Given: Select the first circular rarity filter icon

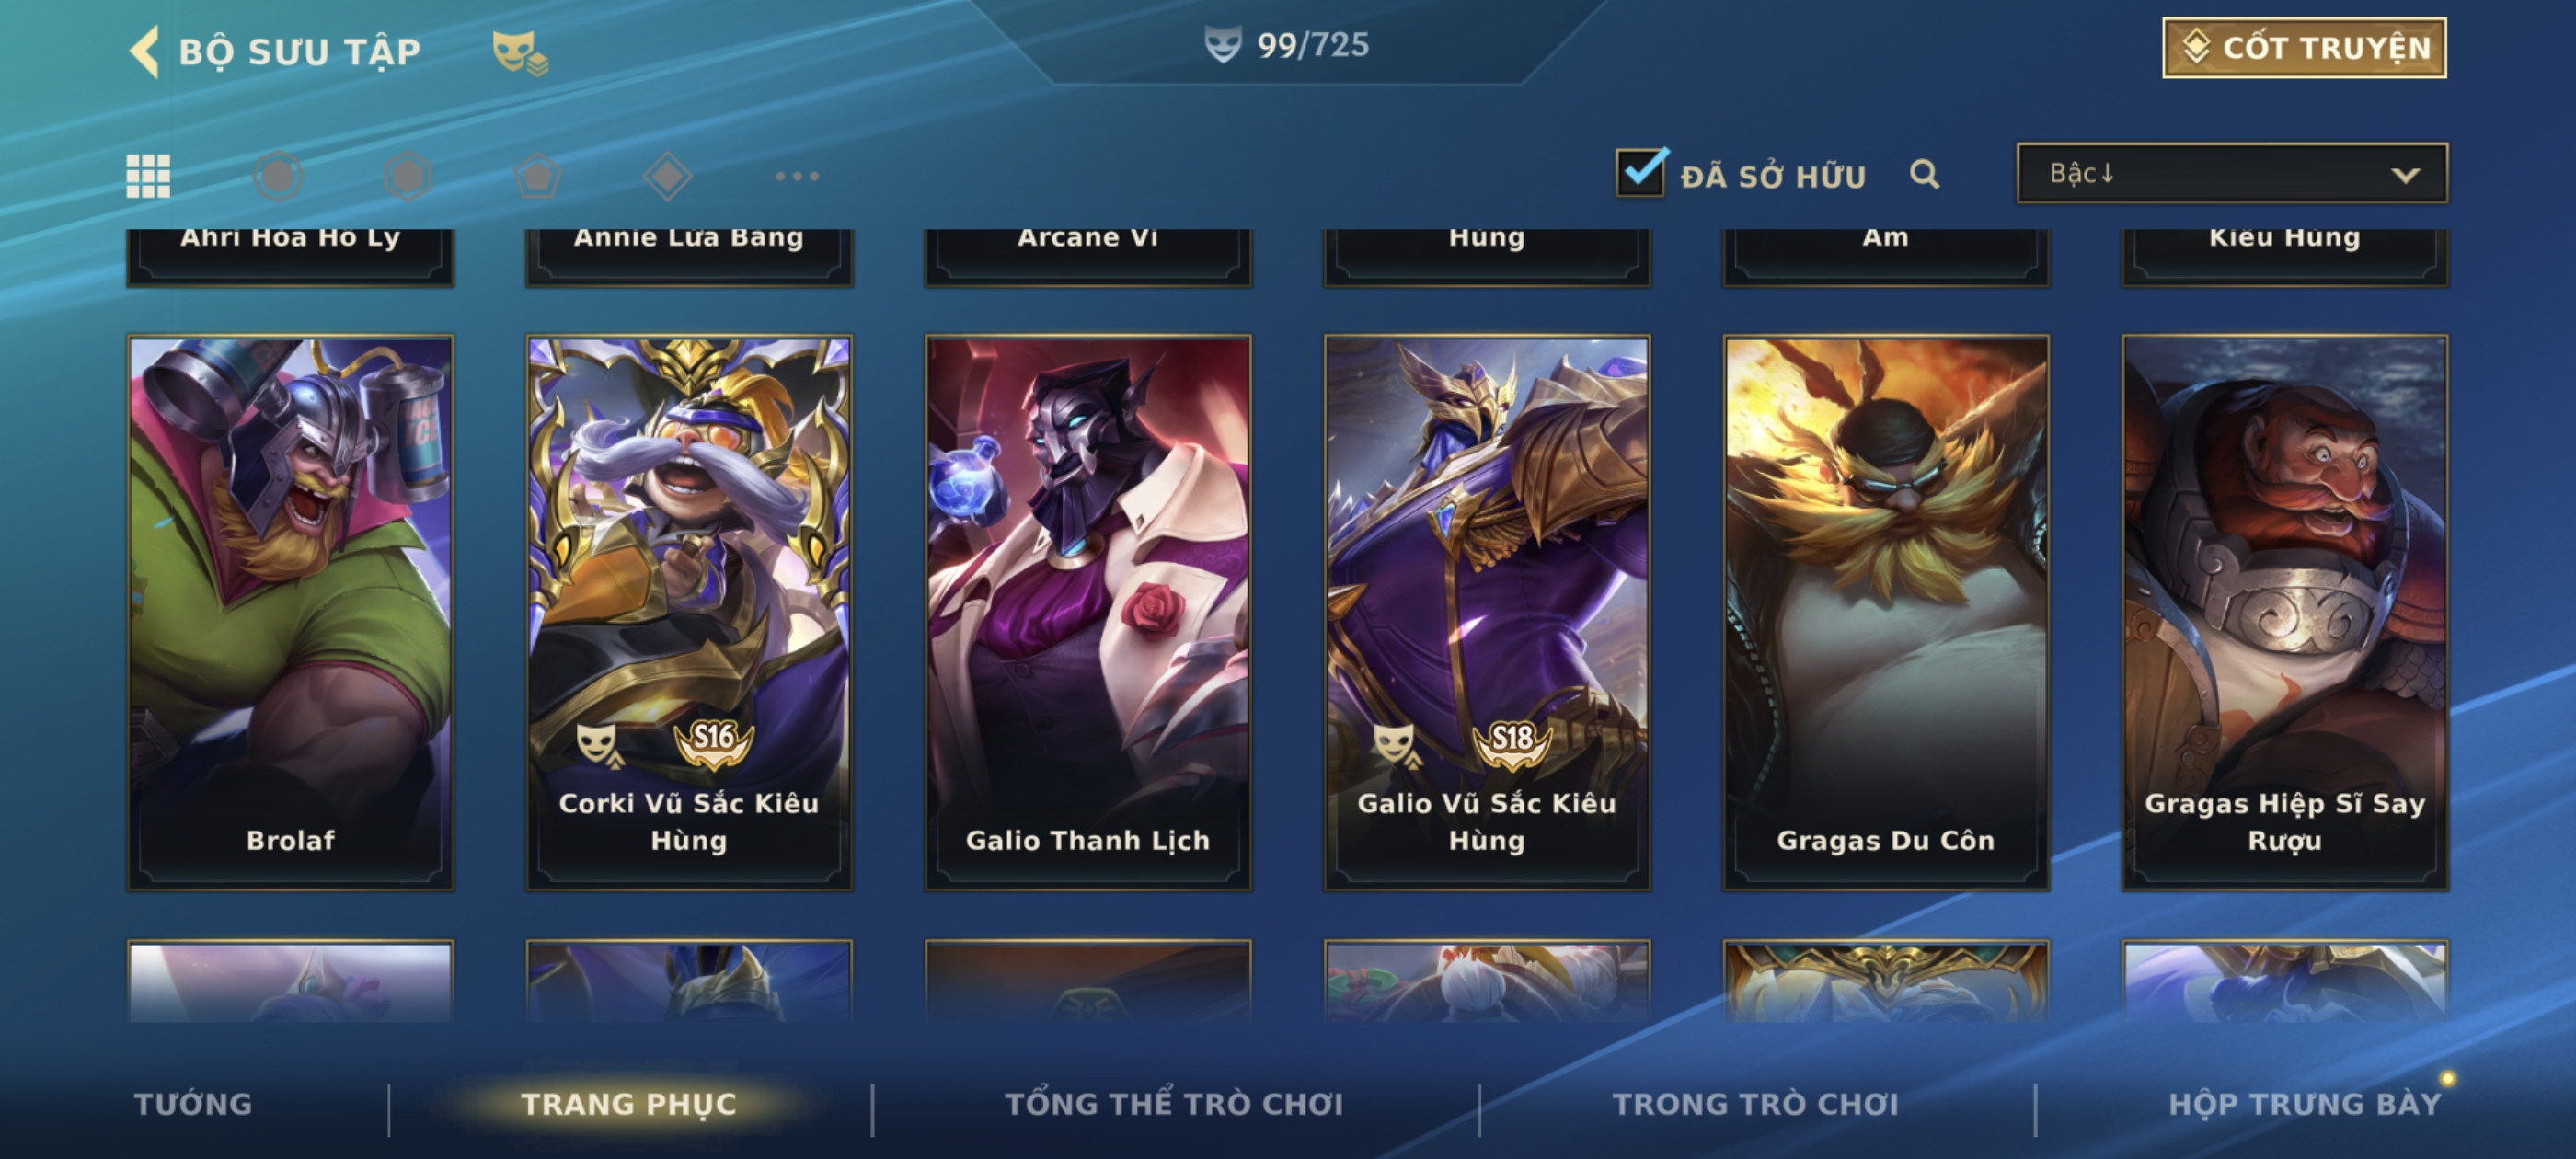Looking at the screenshot, I should 278,176.
